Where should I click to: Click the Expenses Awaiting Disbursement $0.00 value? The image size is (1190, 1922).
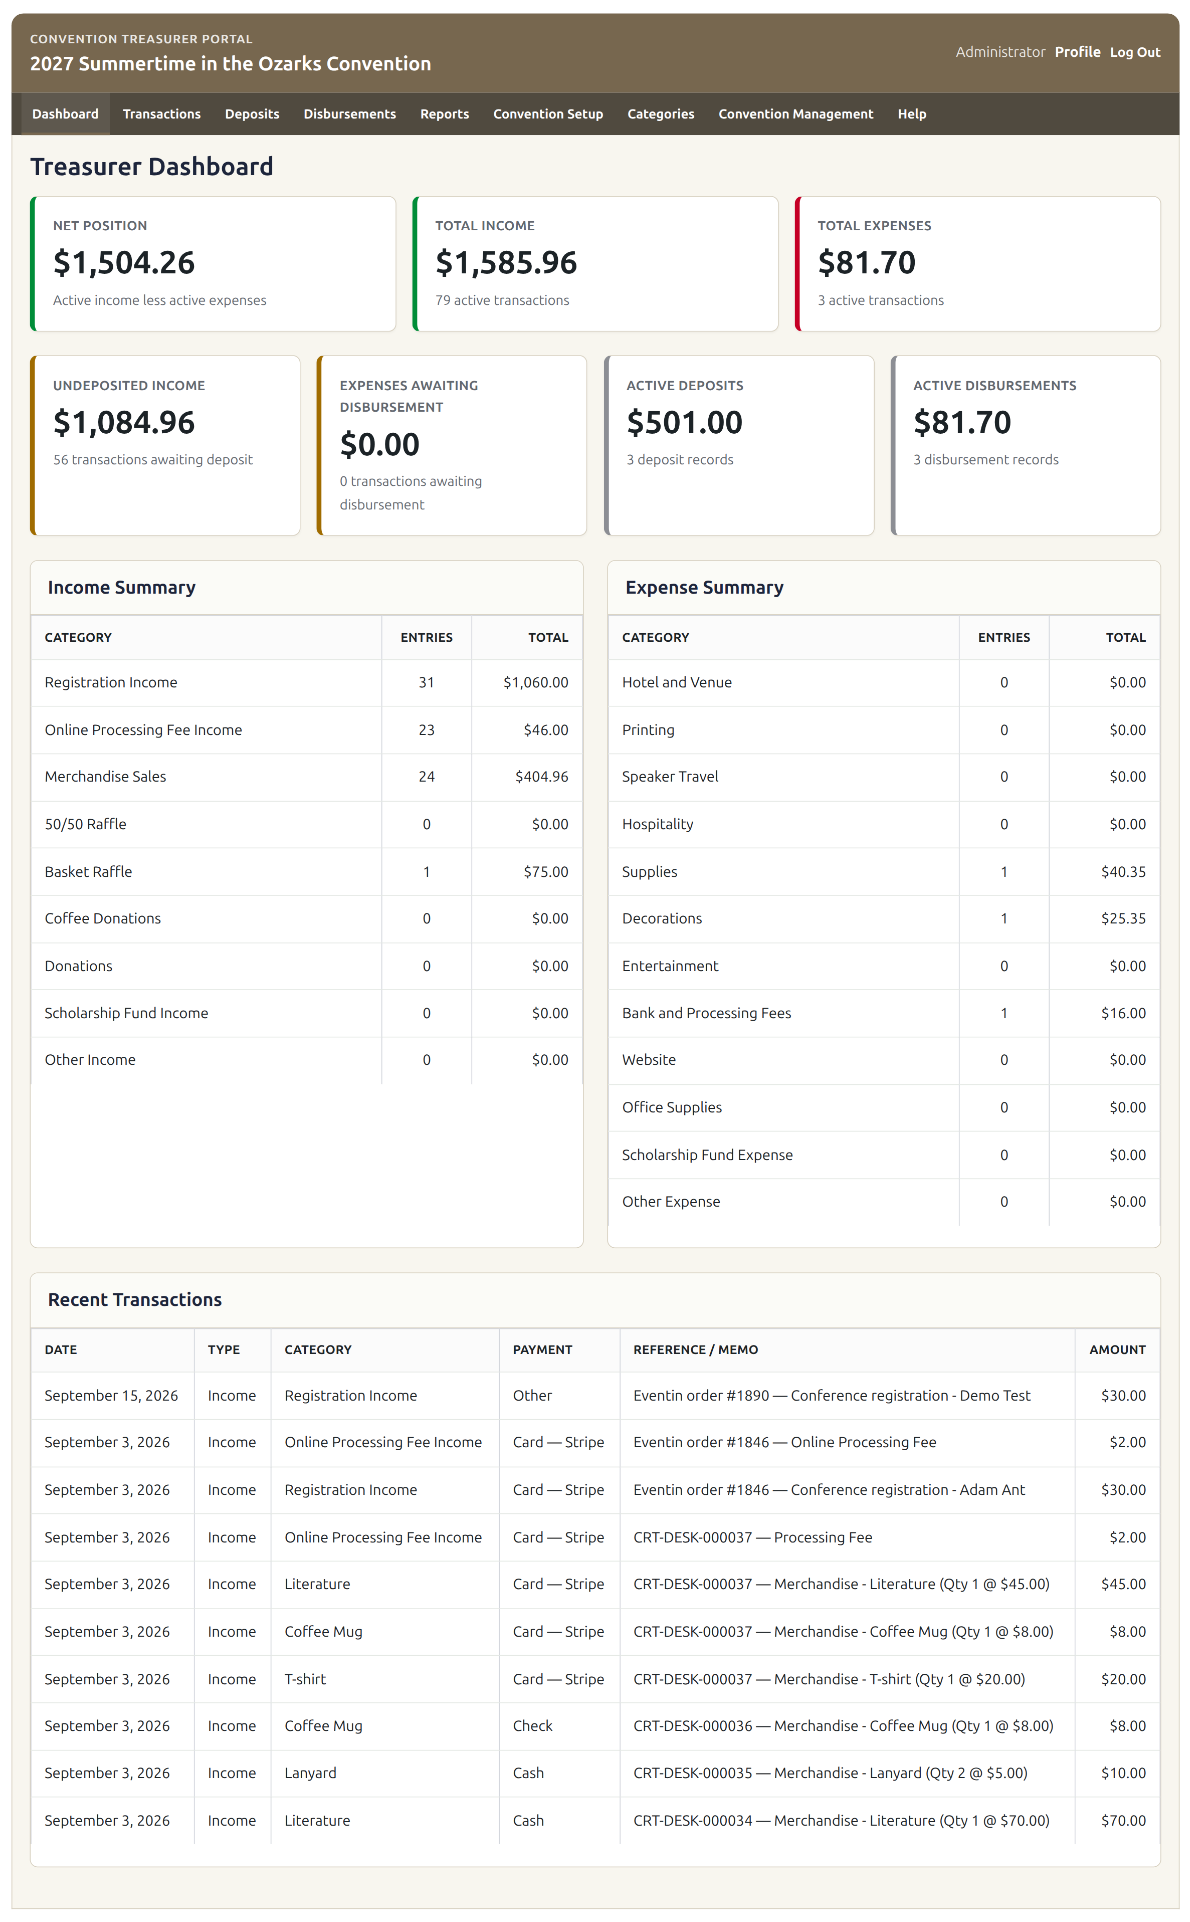(380, 444)
